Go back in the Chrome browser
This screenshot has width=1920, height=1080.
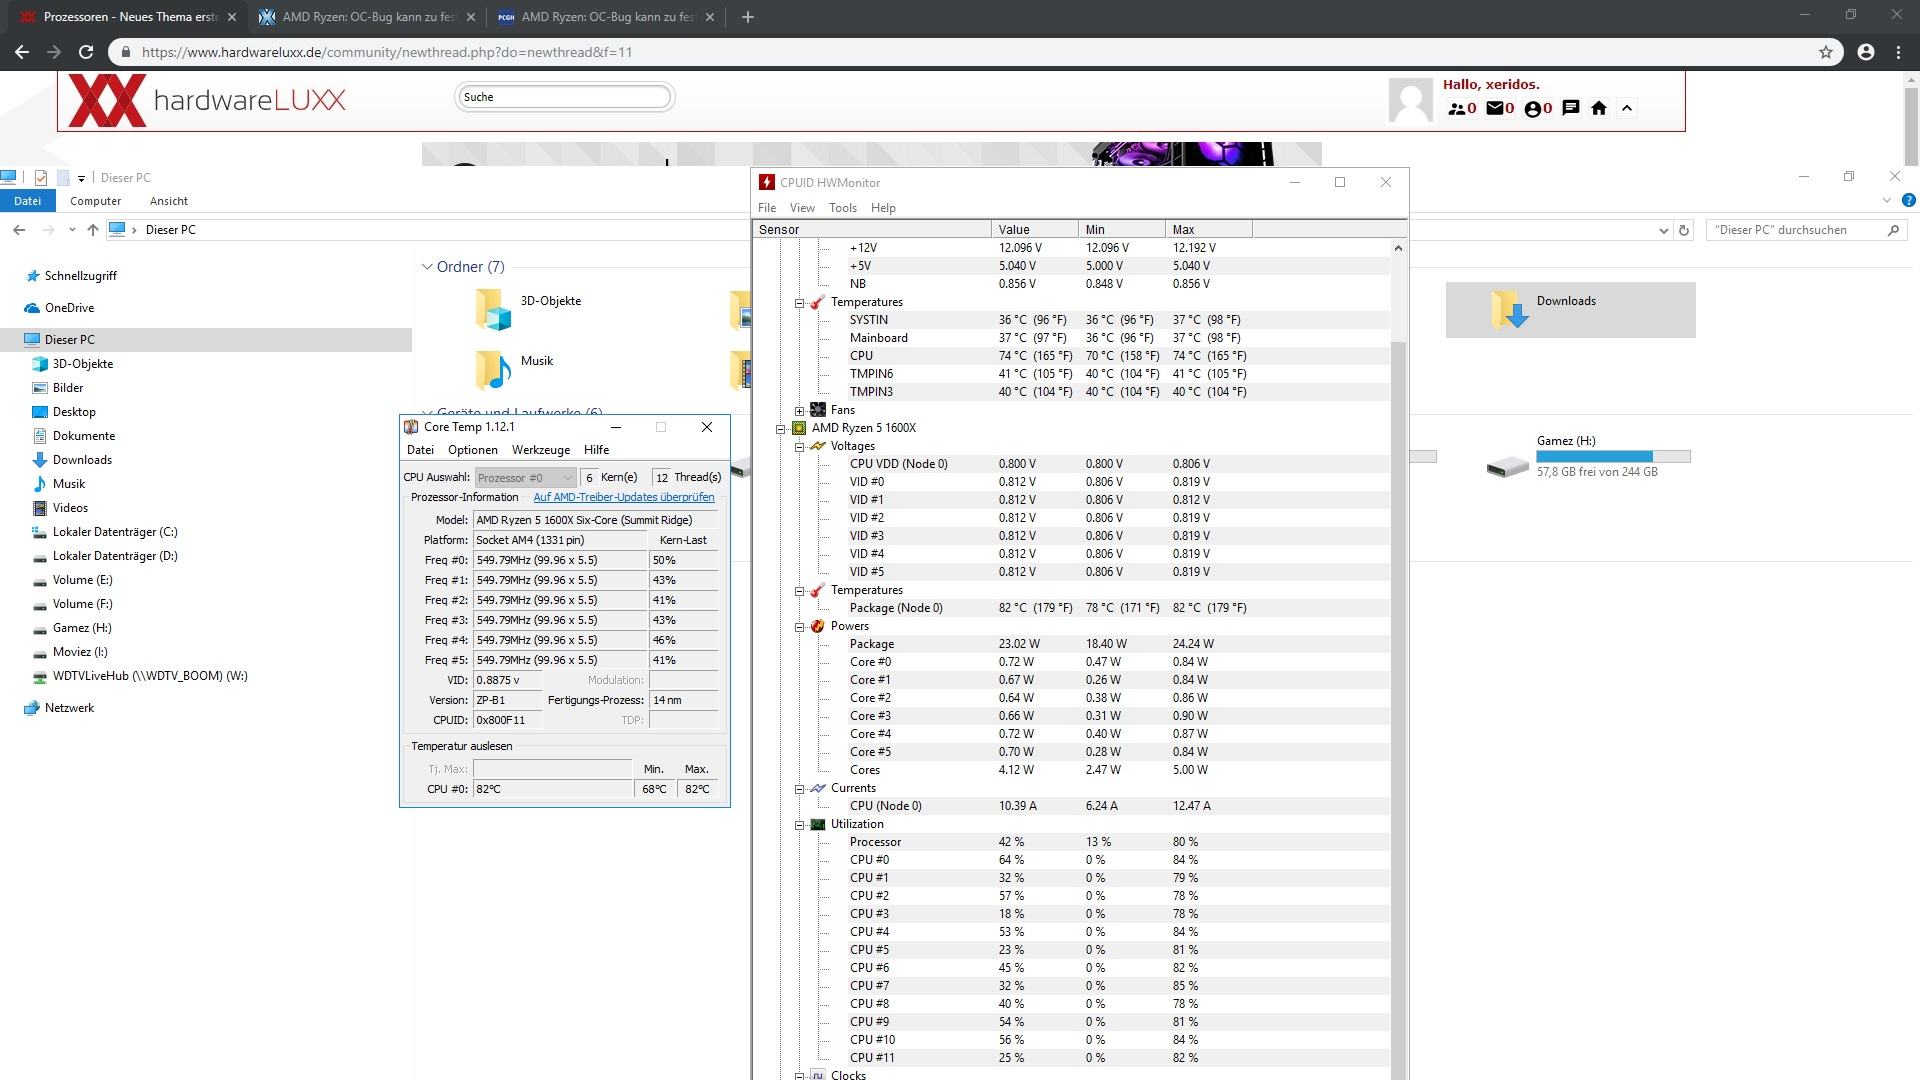pyautogui.click(x=21, y=52)
